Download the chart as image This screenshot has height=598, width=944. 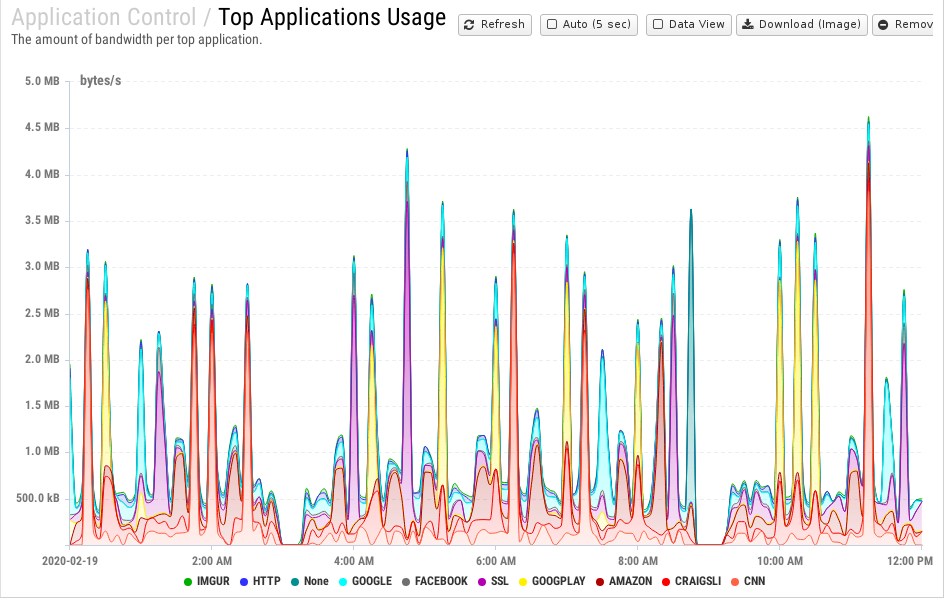point(801,25)
